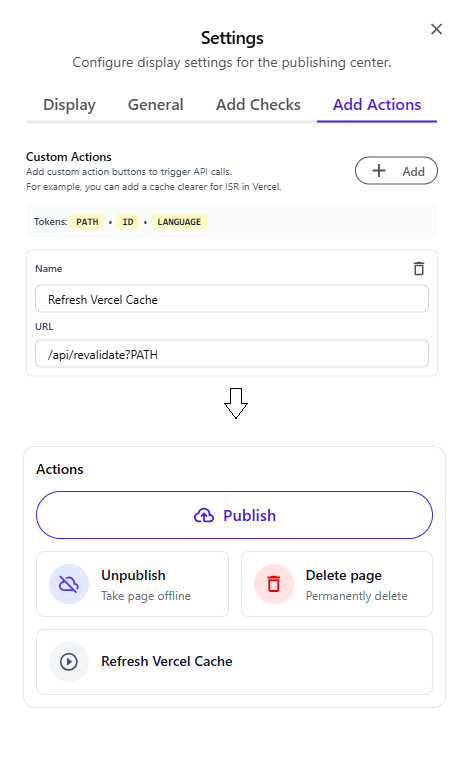This screenshot has width=472, height=769.
Task: Click the Publish button
Action: (x=235, y=515)
